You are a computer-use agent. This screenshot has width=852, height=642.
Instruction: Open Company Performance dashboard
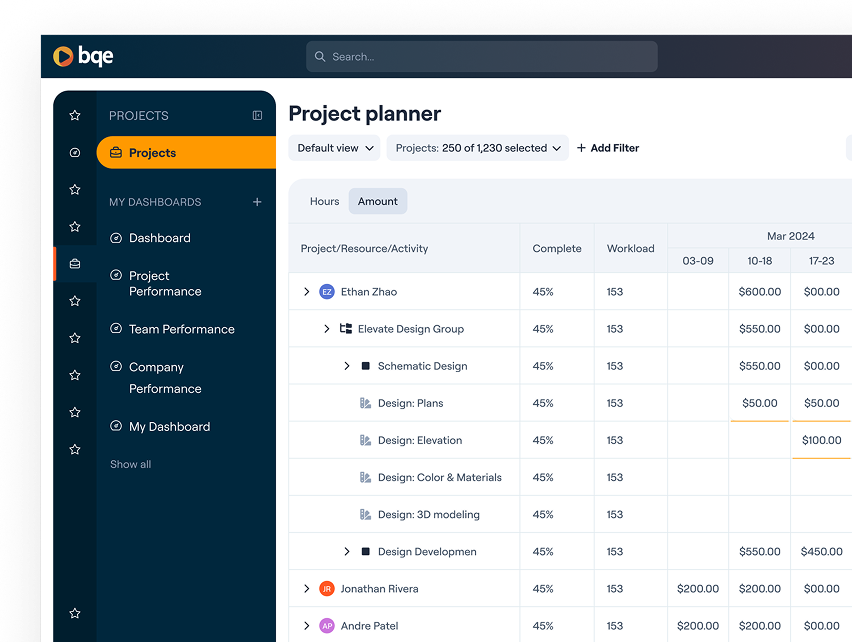coord(165,378)
